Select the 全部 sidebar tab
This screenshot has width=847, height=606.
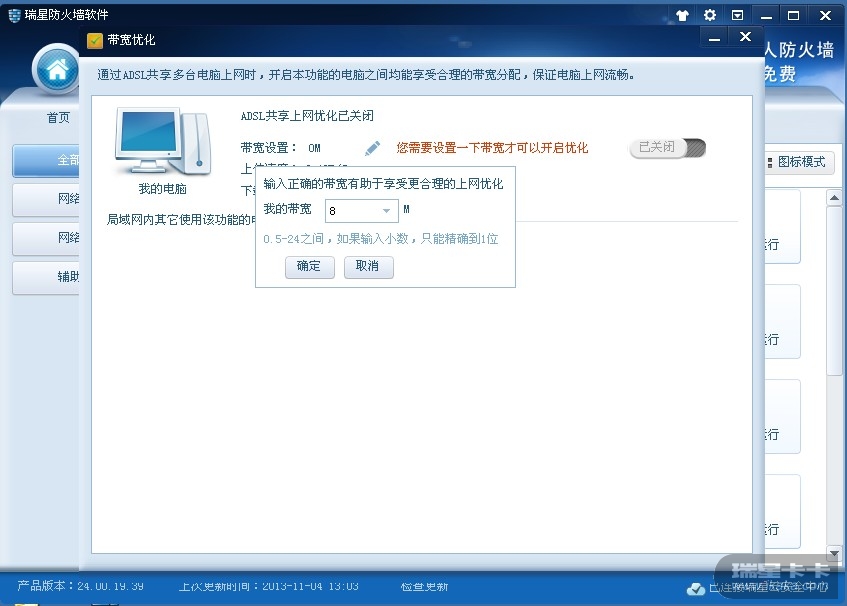tap(46, 160)
